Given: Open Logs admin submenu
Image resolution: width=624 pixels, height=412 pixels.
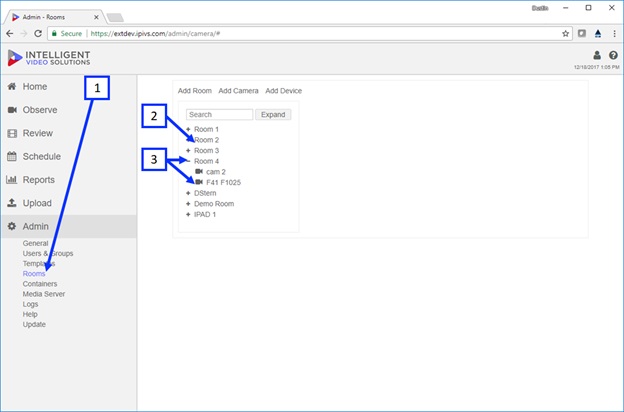Looking at the screenshot, I should (x=30, y=304).
